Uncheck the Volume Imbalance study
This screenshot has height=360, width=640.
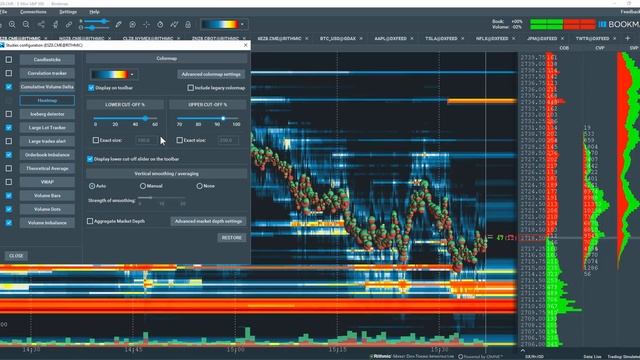9,223
